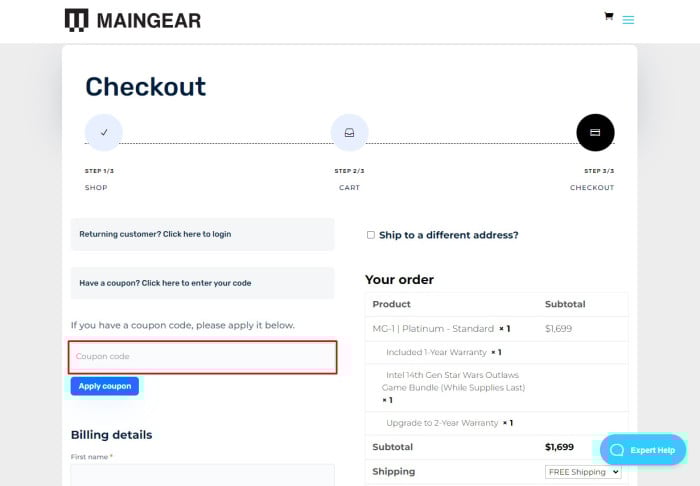Click the Step 1 Shop checkmark circle
The width and height of the screenshot is (700, 486).
coord(103,132)
